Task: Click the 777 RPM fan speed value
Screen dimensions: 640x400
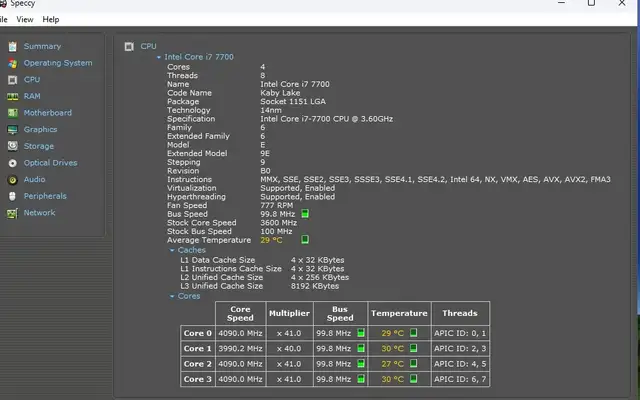Action: [277, 205]
